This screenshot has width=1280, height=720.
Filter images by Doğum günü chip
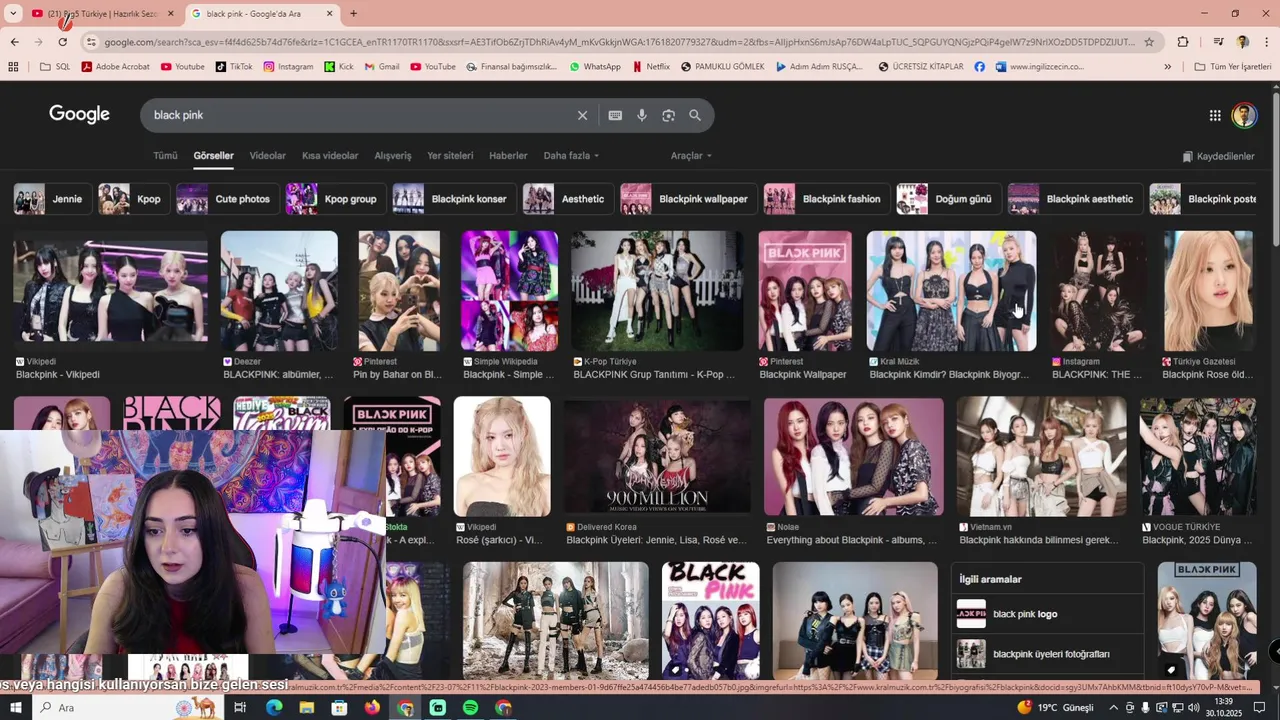coord(949,199)
